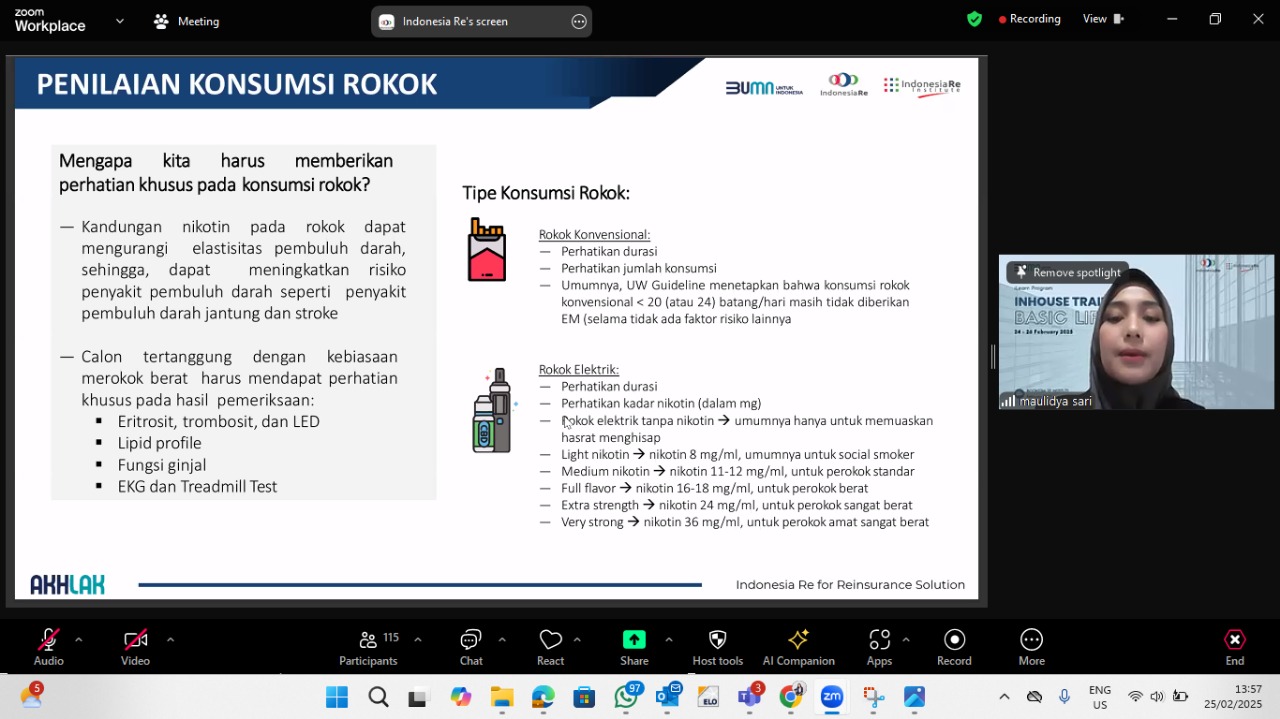
Task: Open screen share options ellipsis
Action: [x=579, y=21]
